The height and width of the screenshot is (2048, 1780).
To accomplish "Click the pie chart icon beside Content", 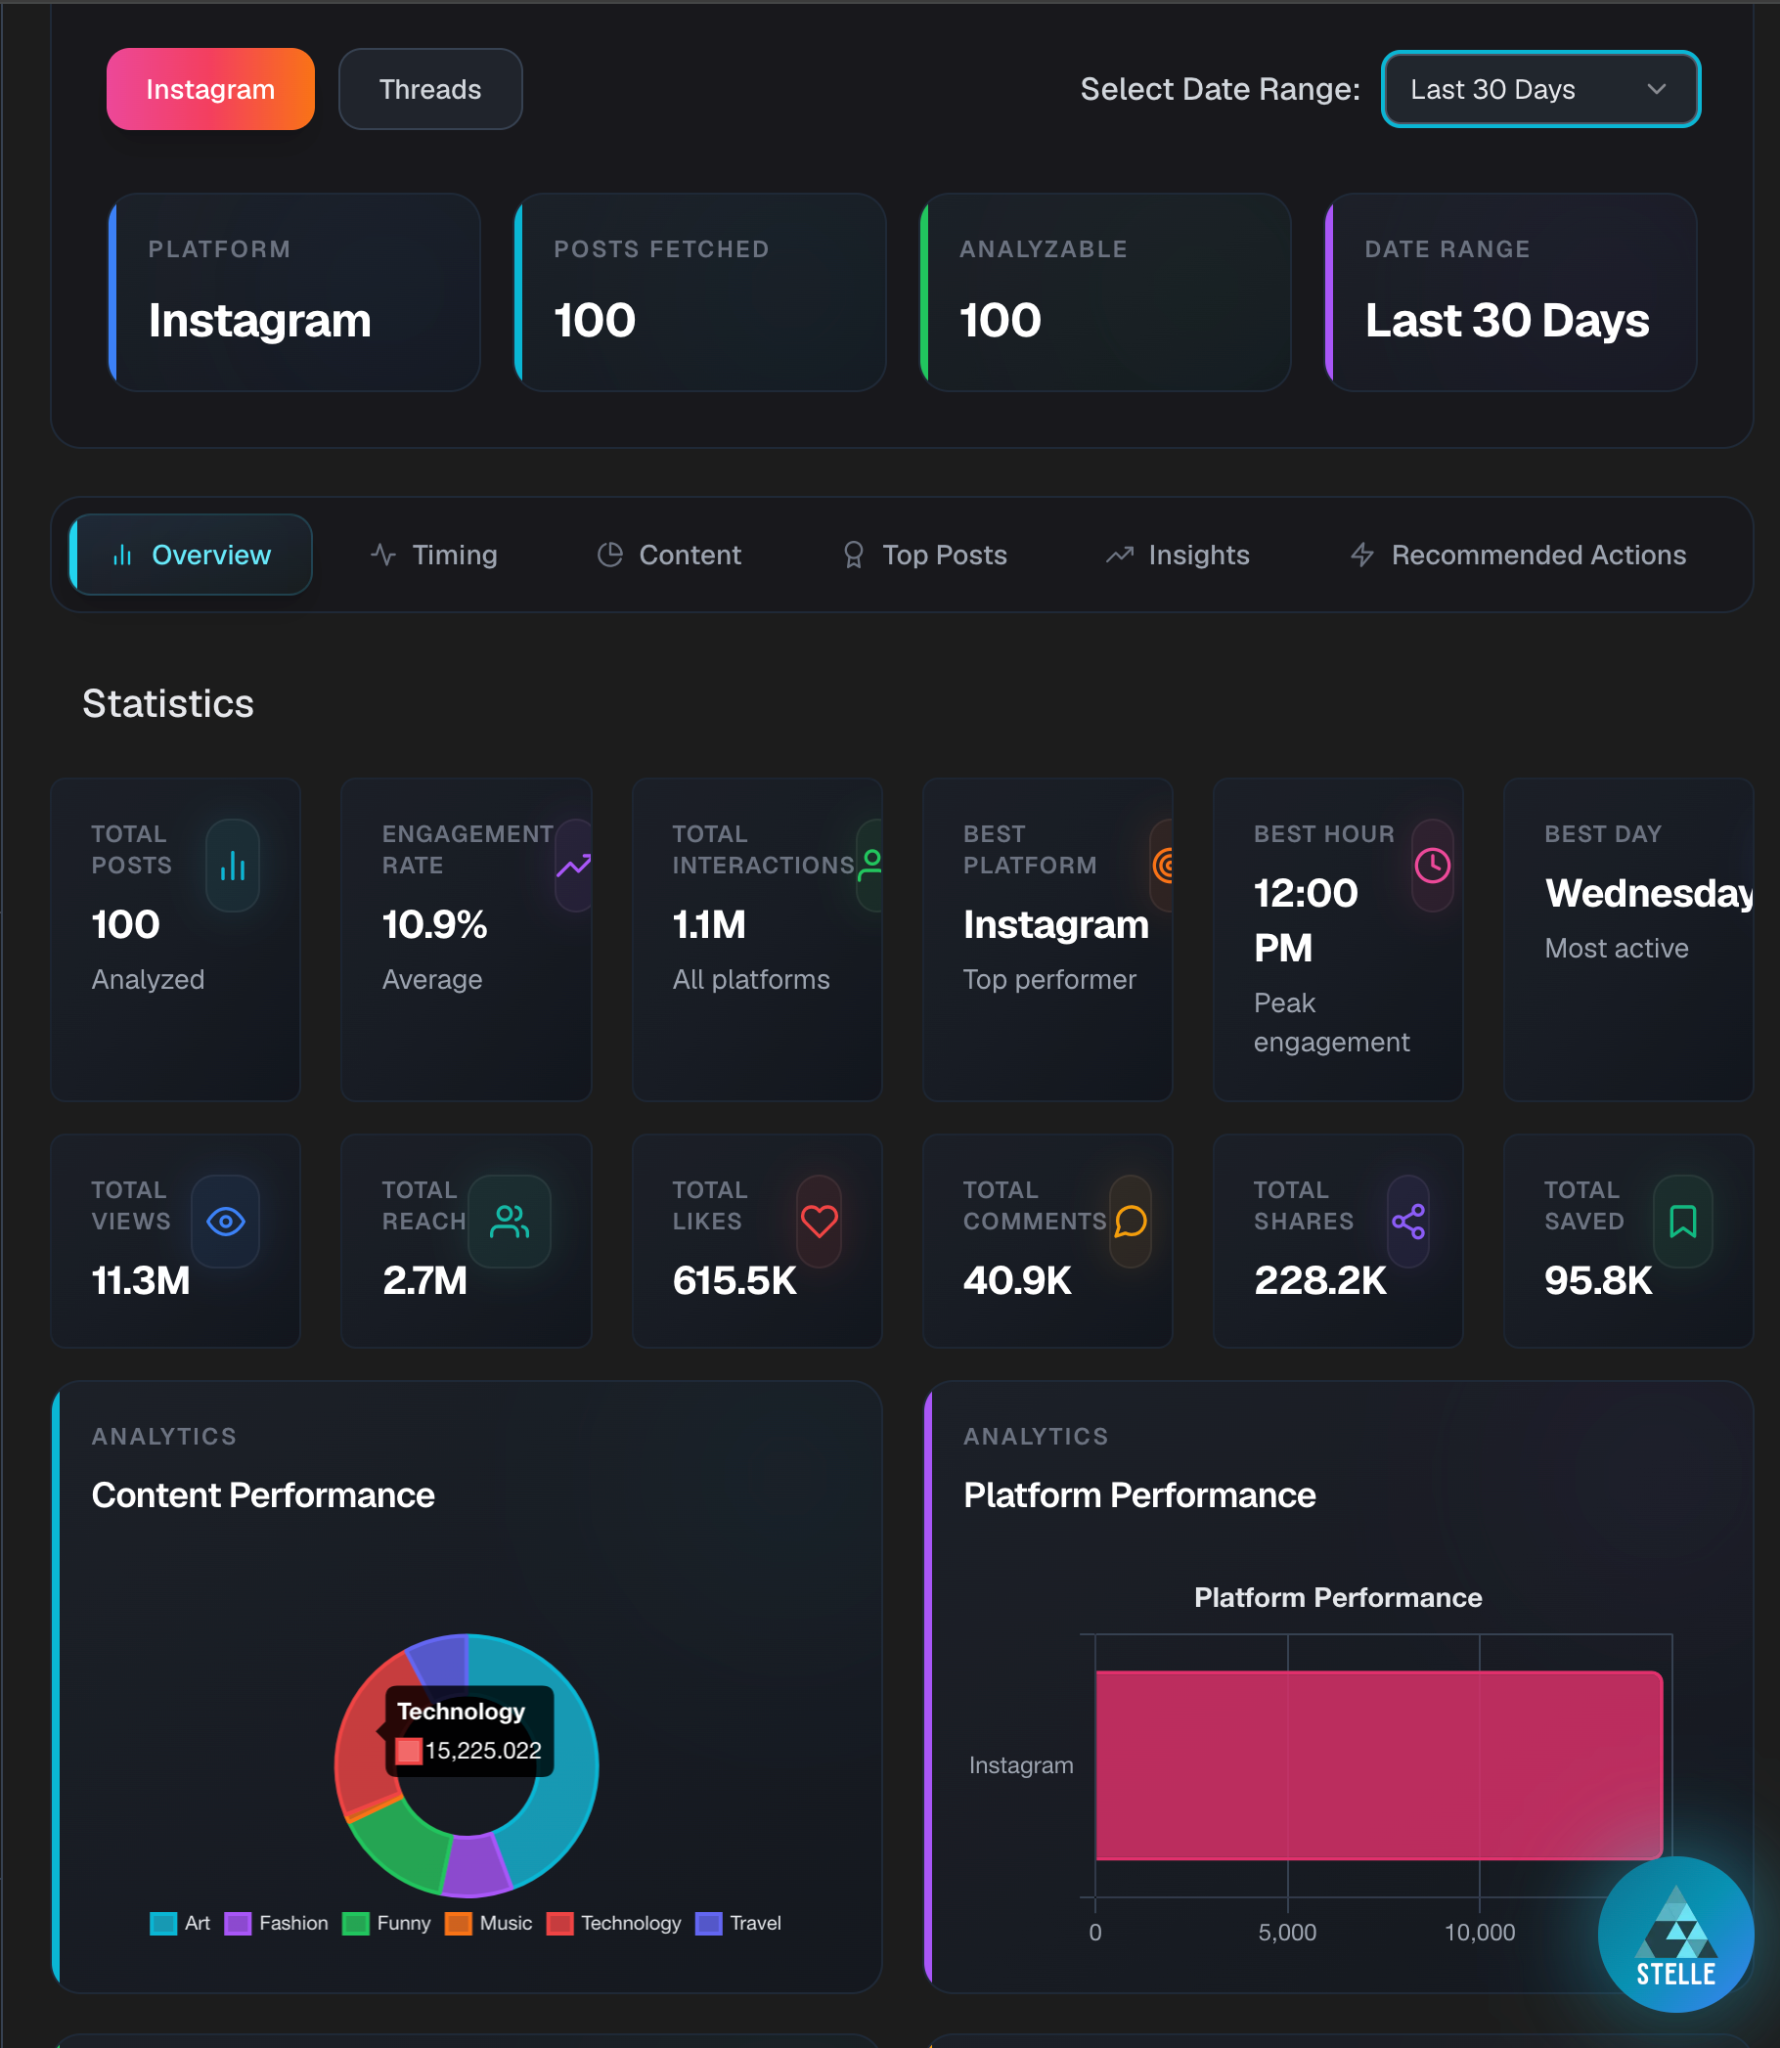I will point(610,555).
